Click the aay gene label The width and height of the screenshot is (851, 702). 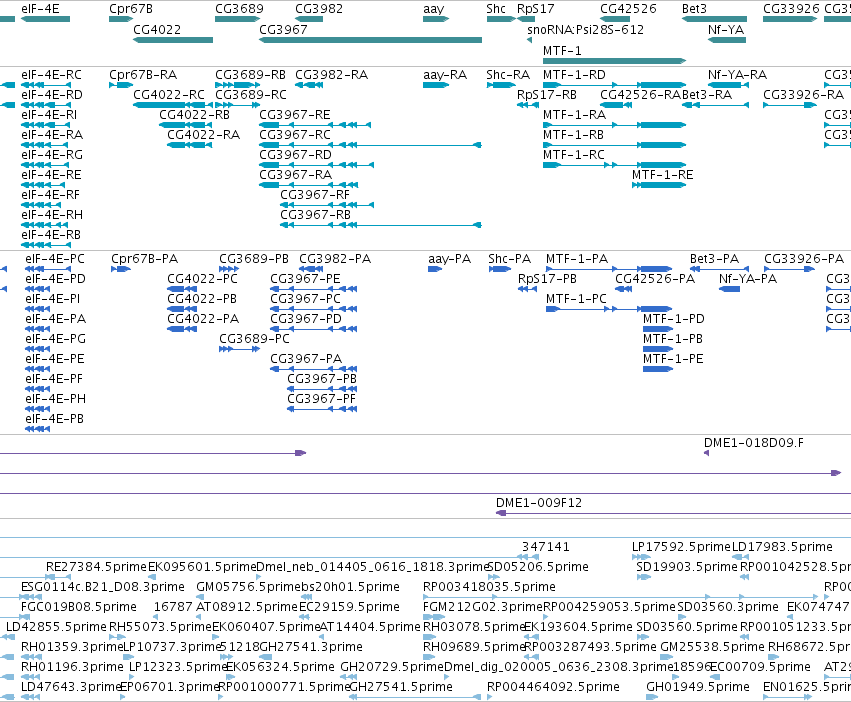(434, 9)
